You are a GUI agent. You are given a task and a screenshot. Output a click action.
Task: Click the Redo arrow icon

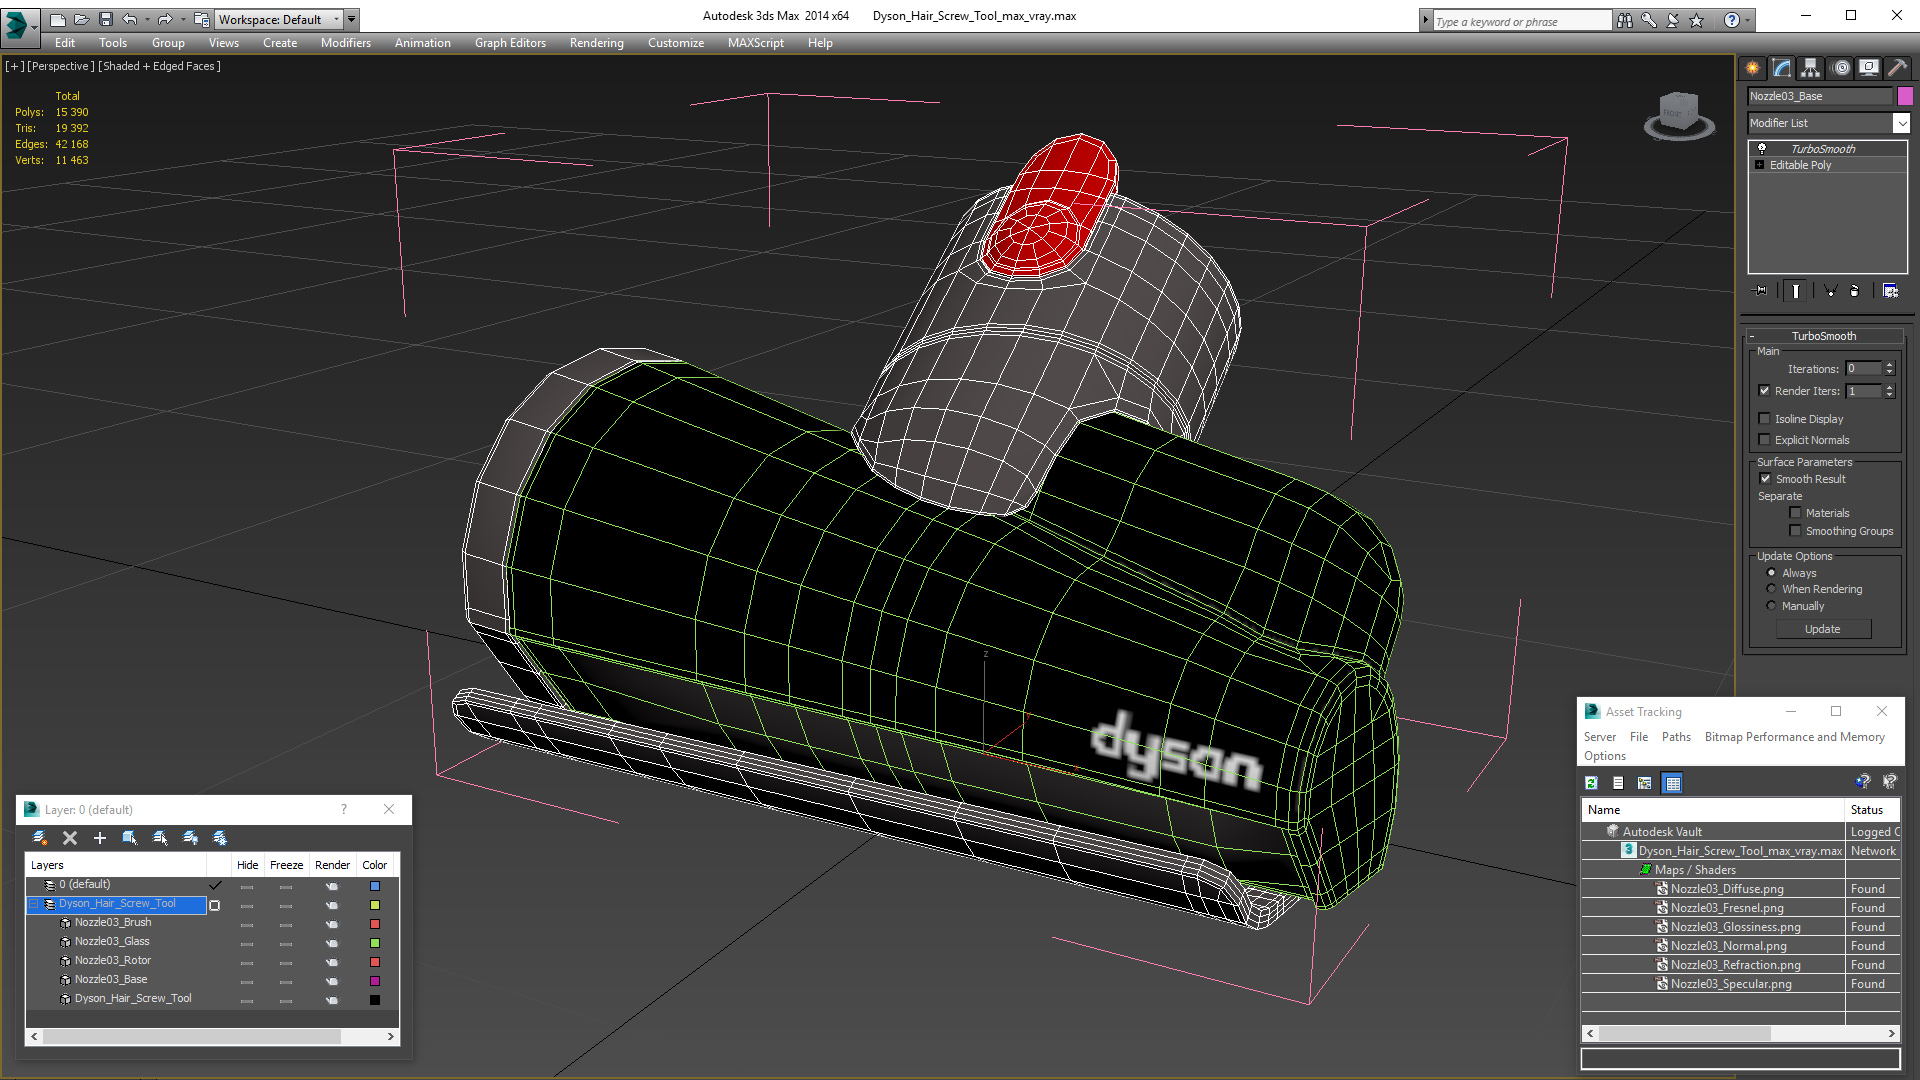pos(165,19)
